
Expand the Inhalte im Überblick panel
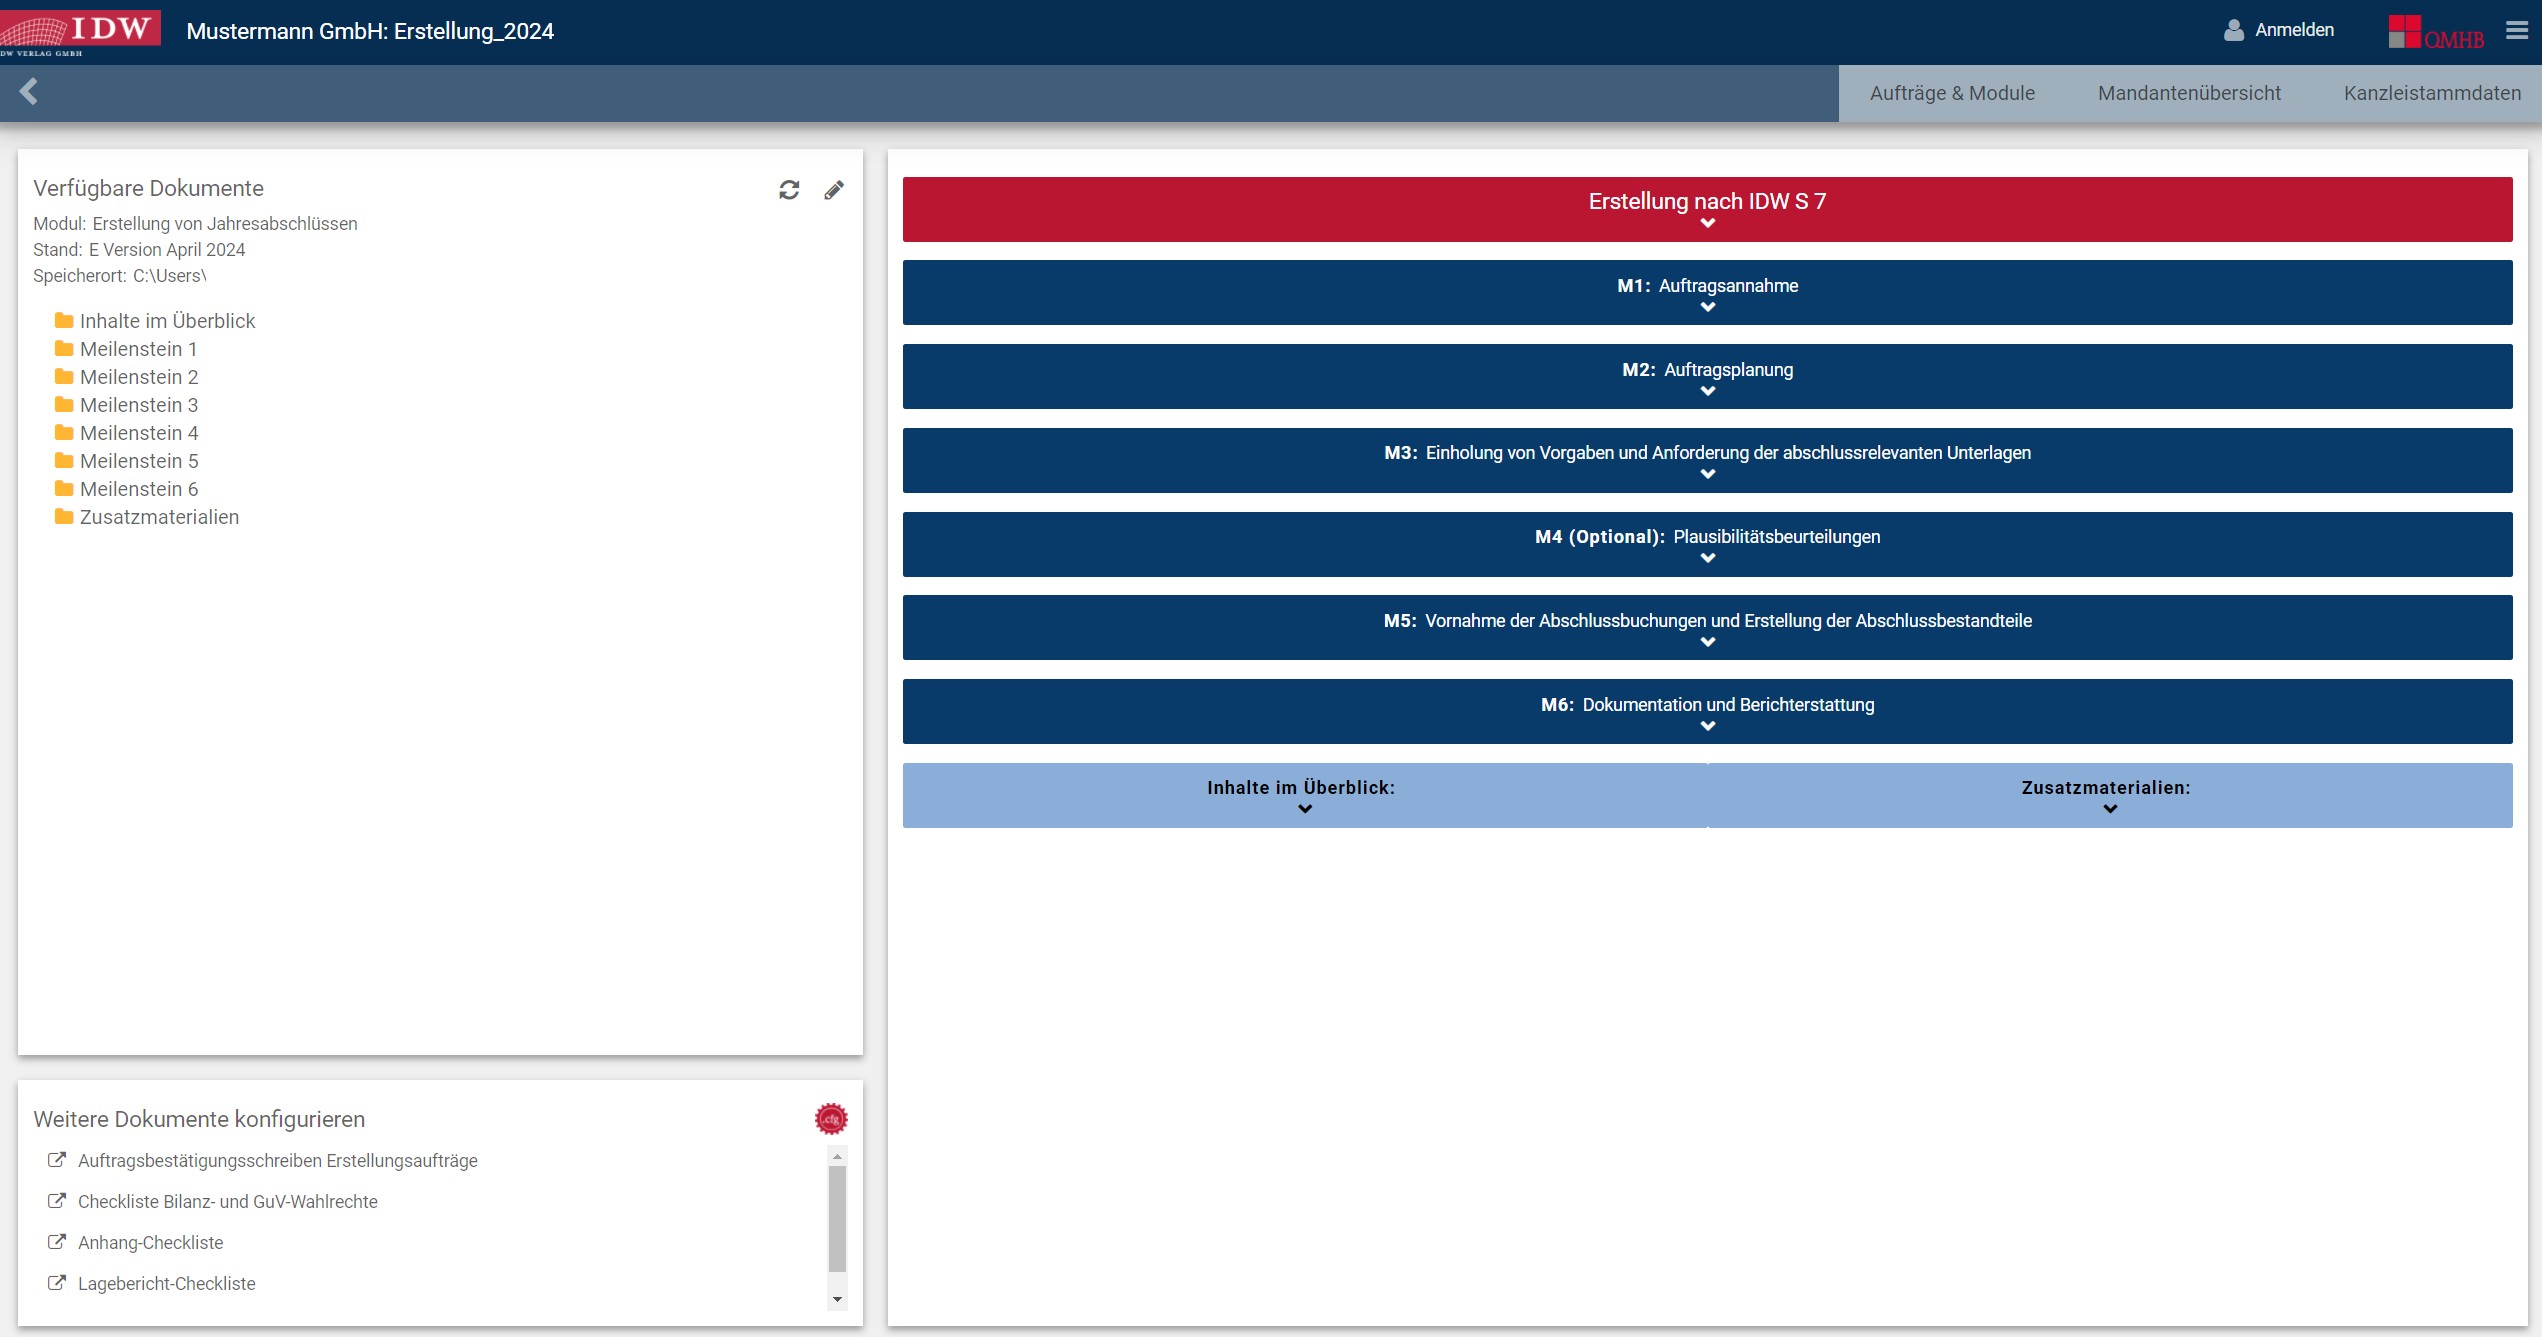coord(1304,796)
